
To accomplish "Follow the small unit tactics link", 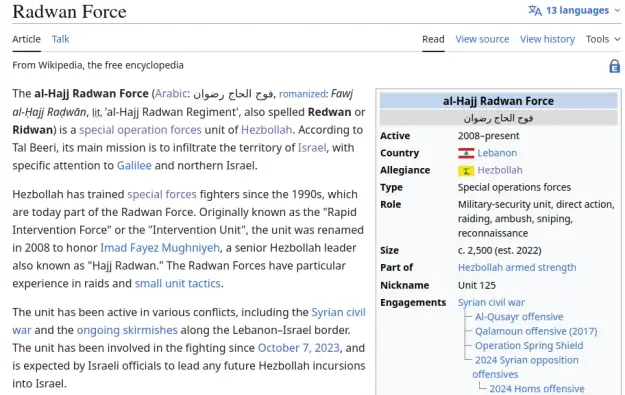I will click(177, 283).
